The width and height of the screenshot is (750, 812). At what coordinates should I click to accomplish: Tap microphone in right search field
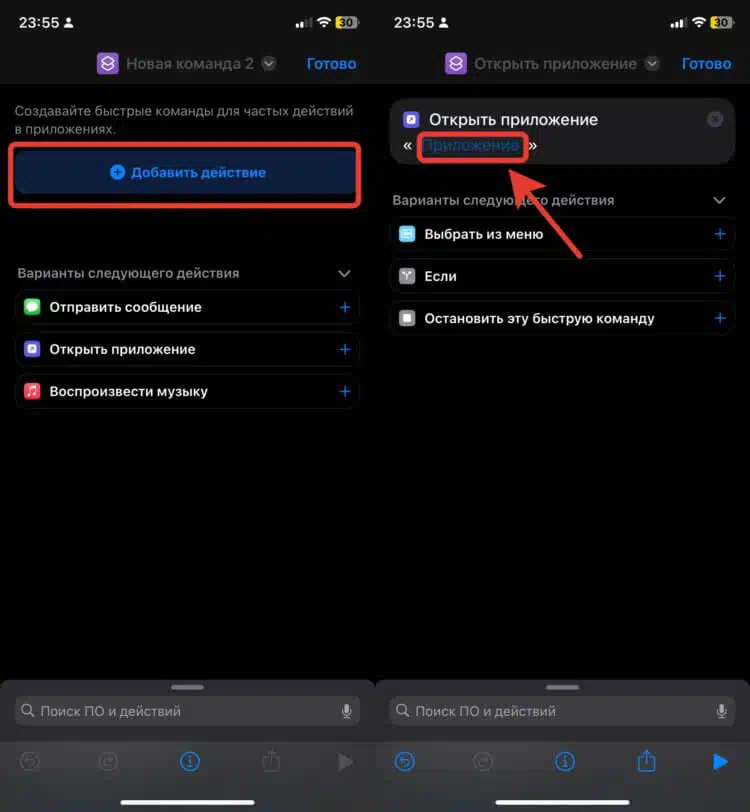click(721, 712)
